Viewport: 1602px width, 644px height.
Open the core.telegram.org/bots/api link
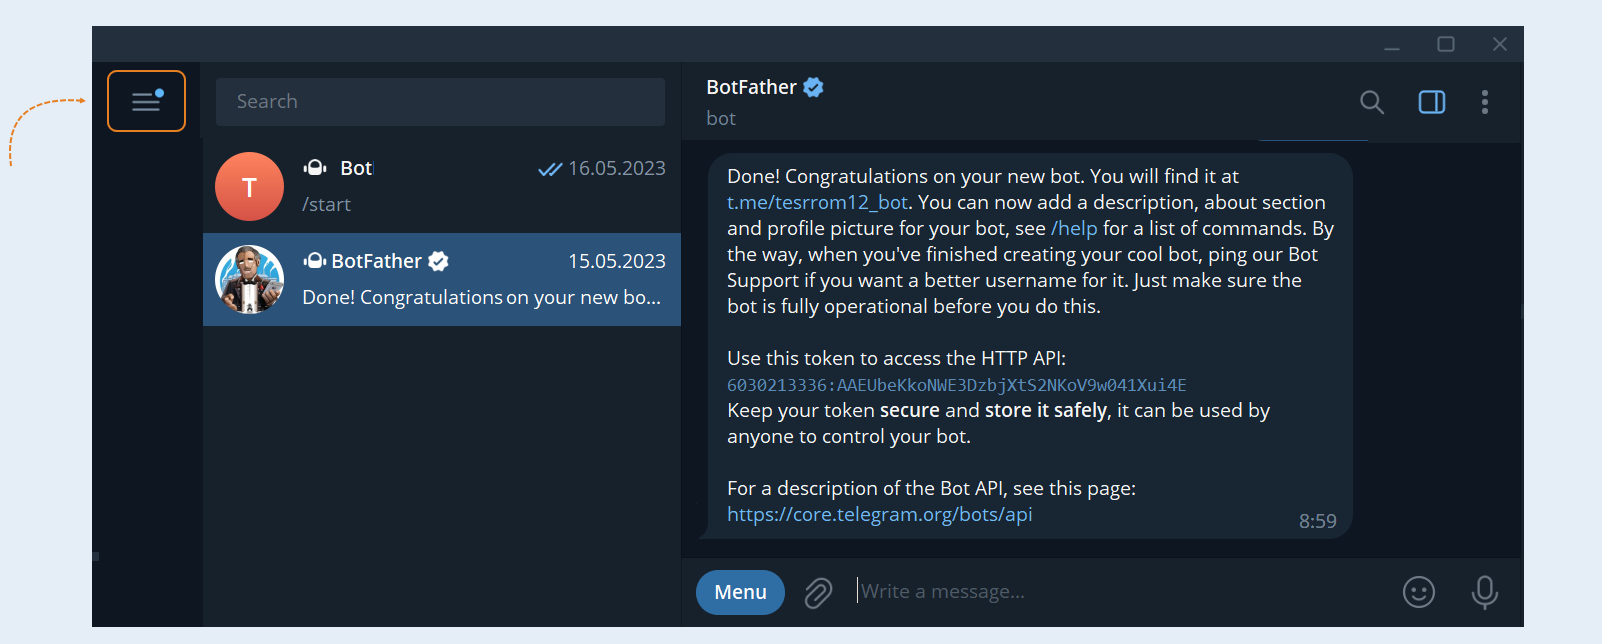[x=879, y=514]
